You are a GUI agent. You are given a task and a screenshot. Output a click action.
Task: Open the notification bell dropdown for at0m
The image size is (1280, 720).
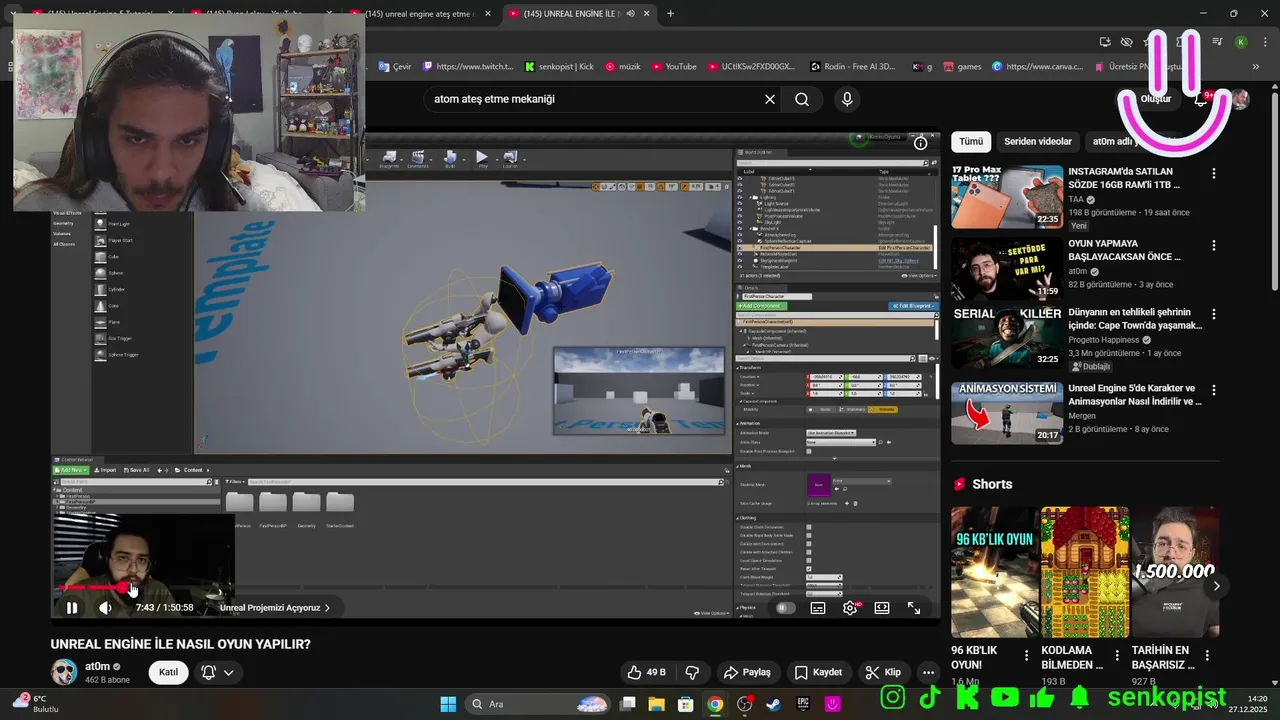(218, 672)
